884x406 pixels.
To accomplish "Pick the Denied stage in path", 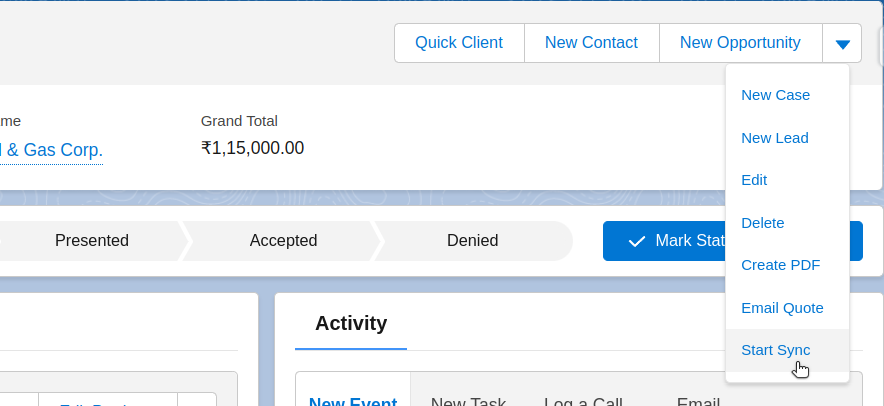I will pos(473,241).
